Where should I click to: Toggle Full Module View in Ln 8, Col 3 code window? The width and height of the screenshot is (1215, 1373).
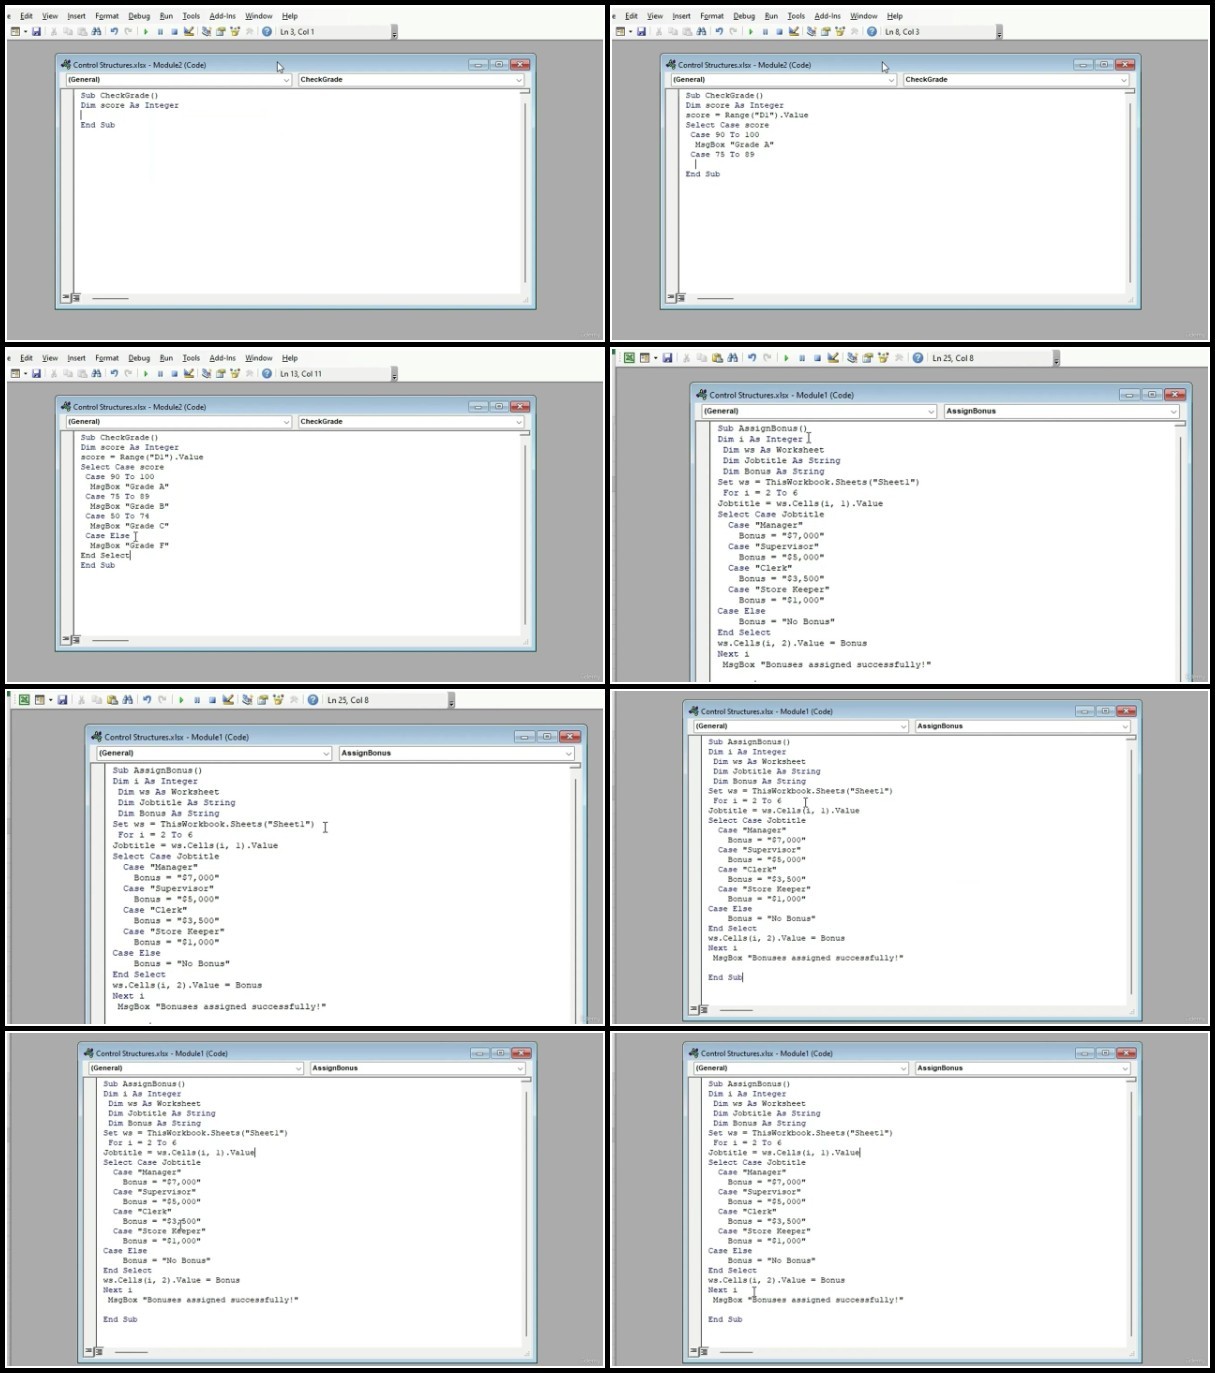click(x=681, y=298)
